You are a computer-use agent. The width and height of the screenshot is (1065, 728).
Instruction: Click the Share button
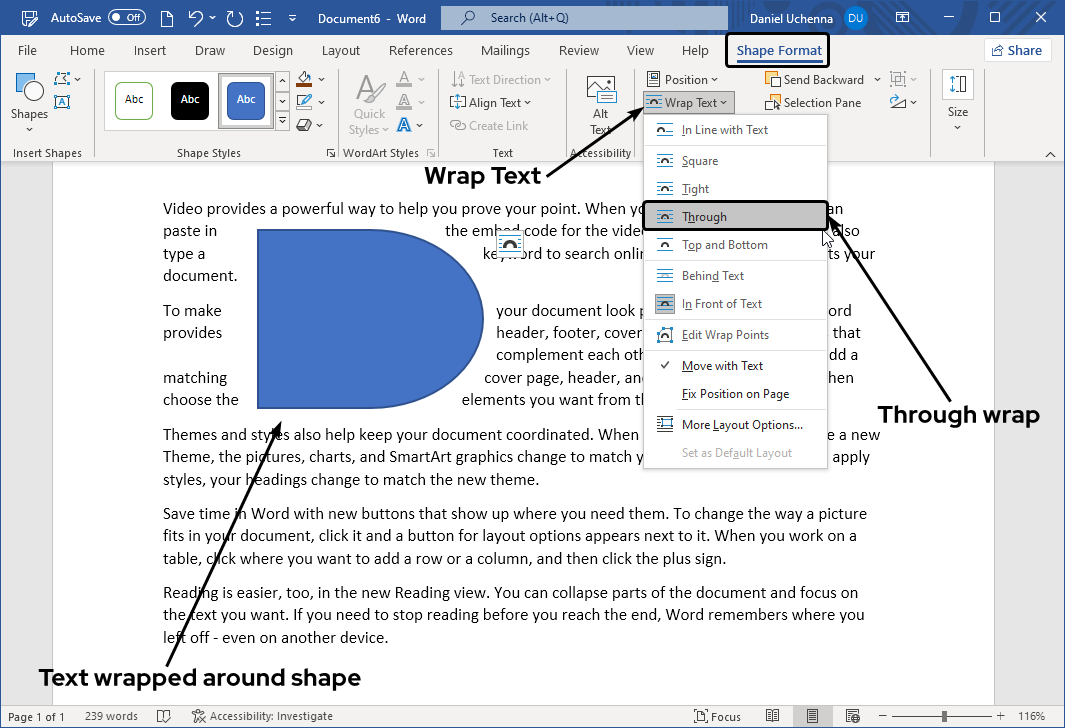(x=1017, y=49)
